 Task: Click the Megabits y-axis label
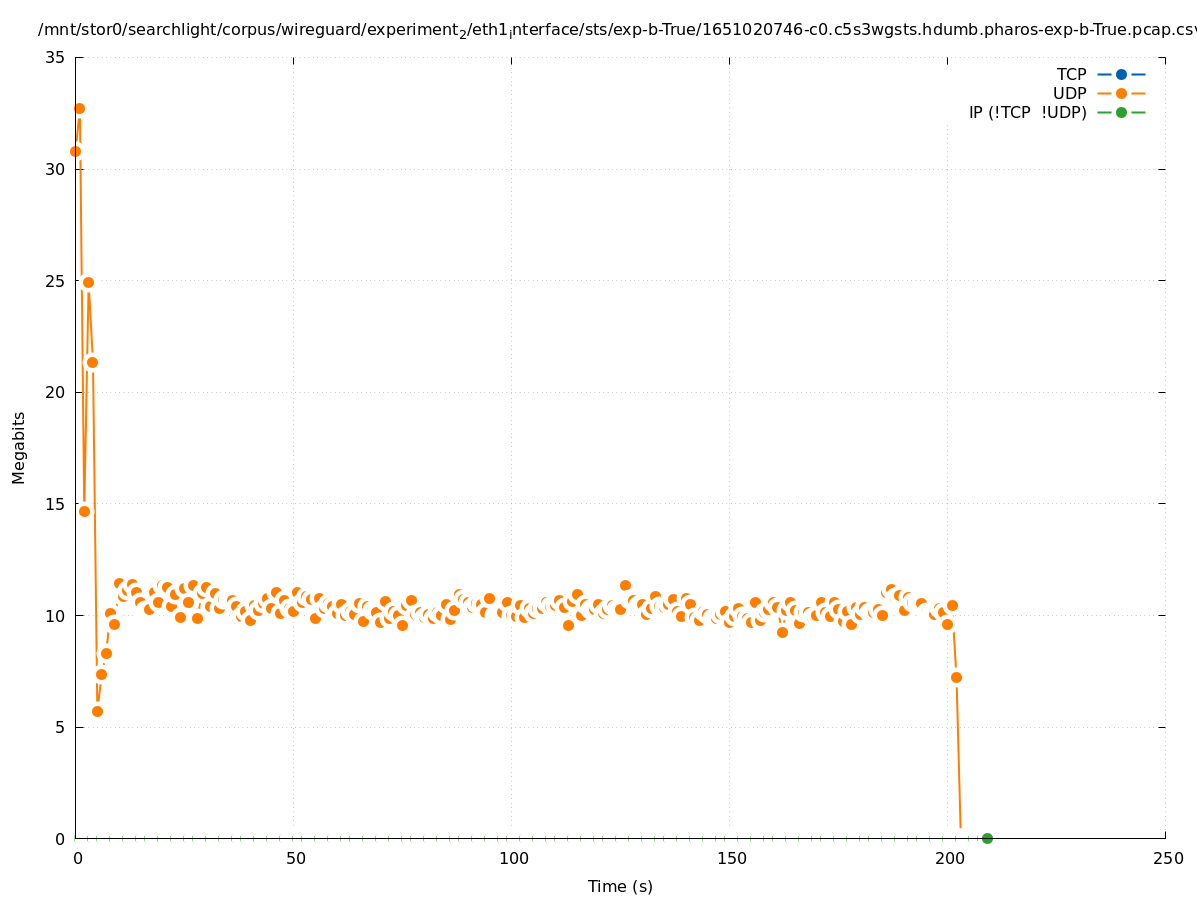coord(19,447)
